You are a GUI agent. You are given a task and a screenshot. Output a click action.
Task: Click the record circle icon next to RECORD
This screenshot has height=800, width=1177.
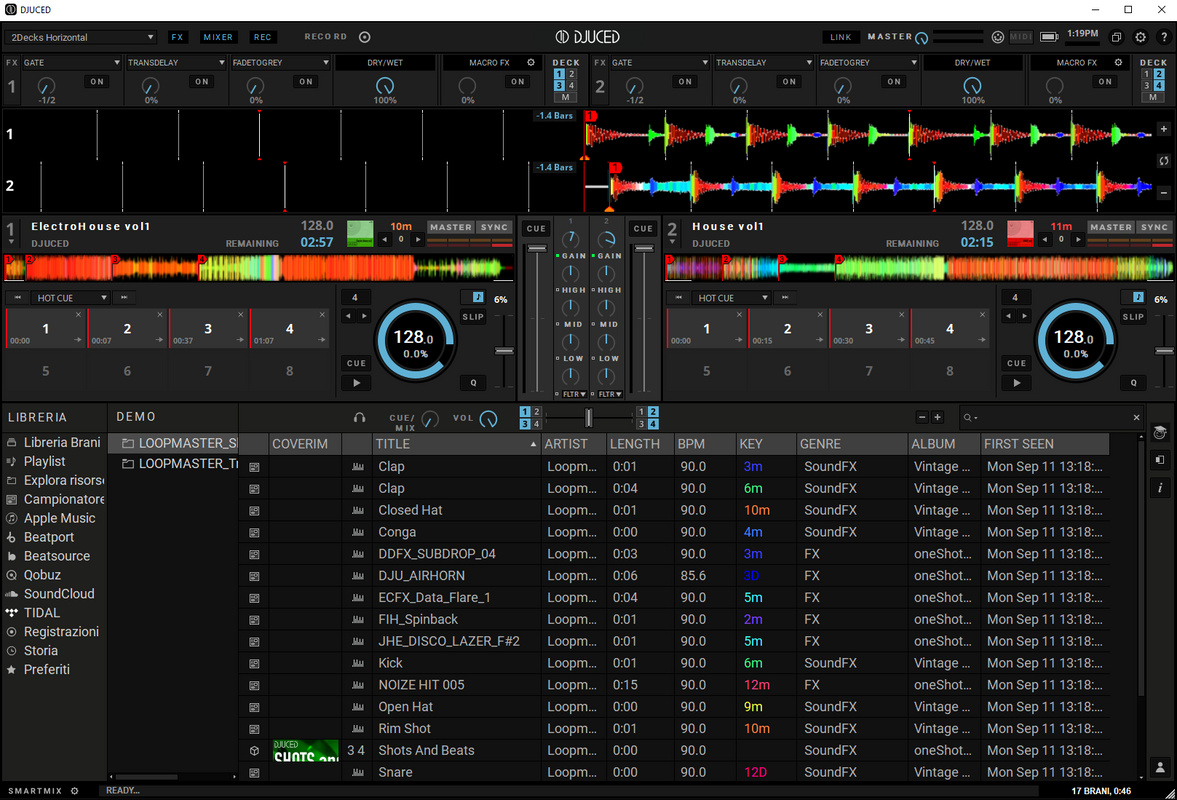tap(365, 37)
